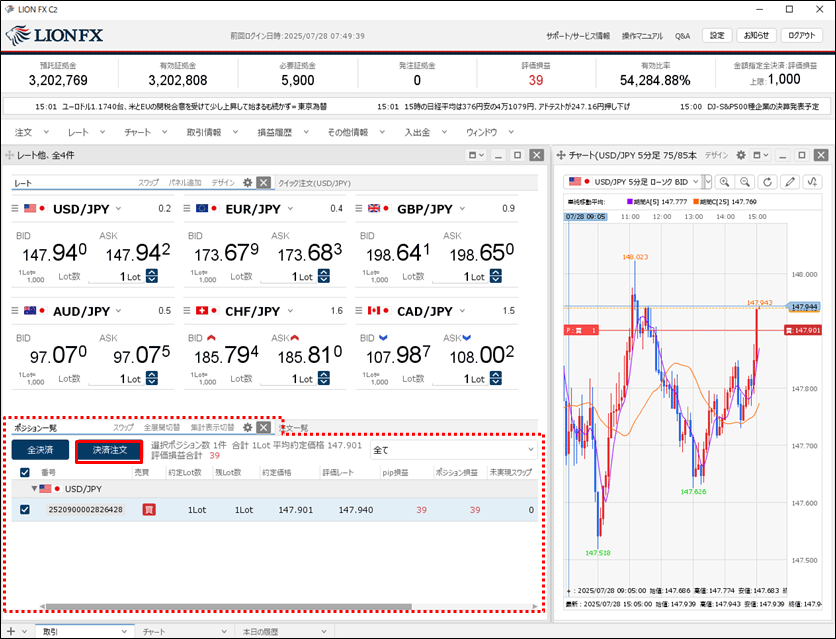
Task: Click the buy (買) badge in position row
Action: click(149, 510)
